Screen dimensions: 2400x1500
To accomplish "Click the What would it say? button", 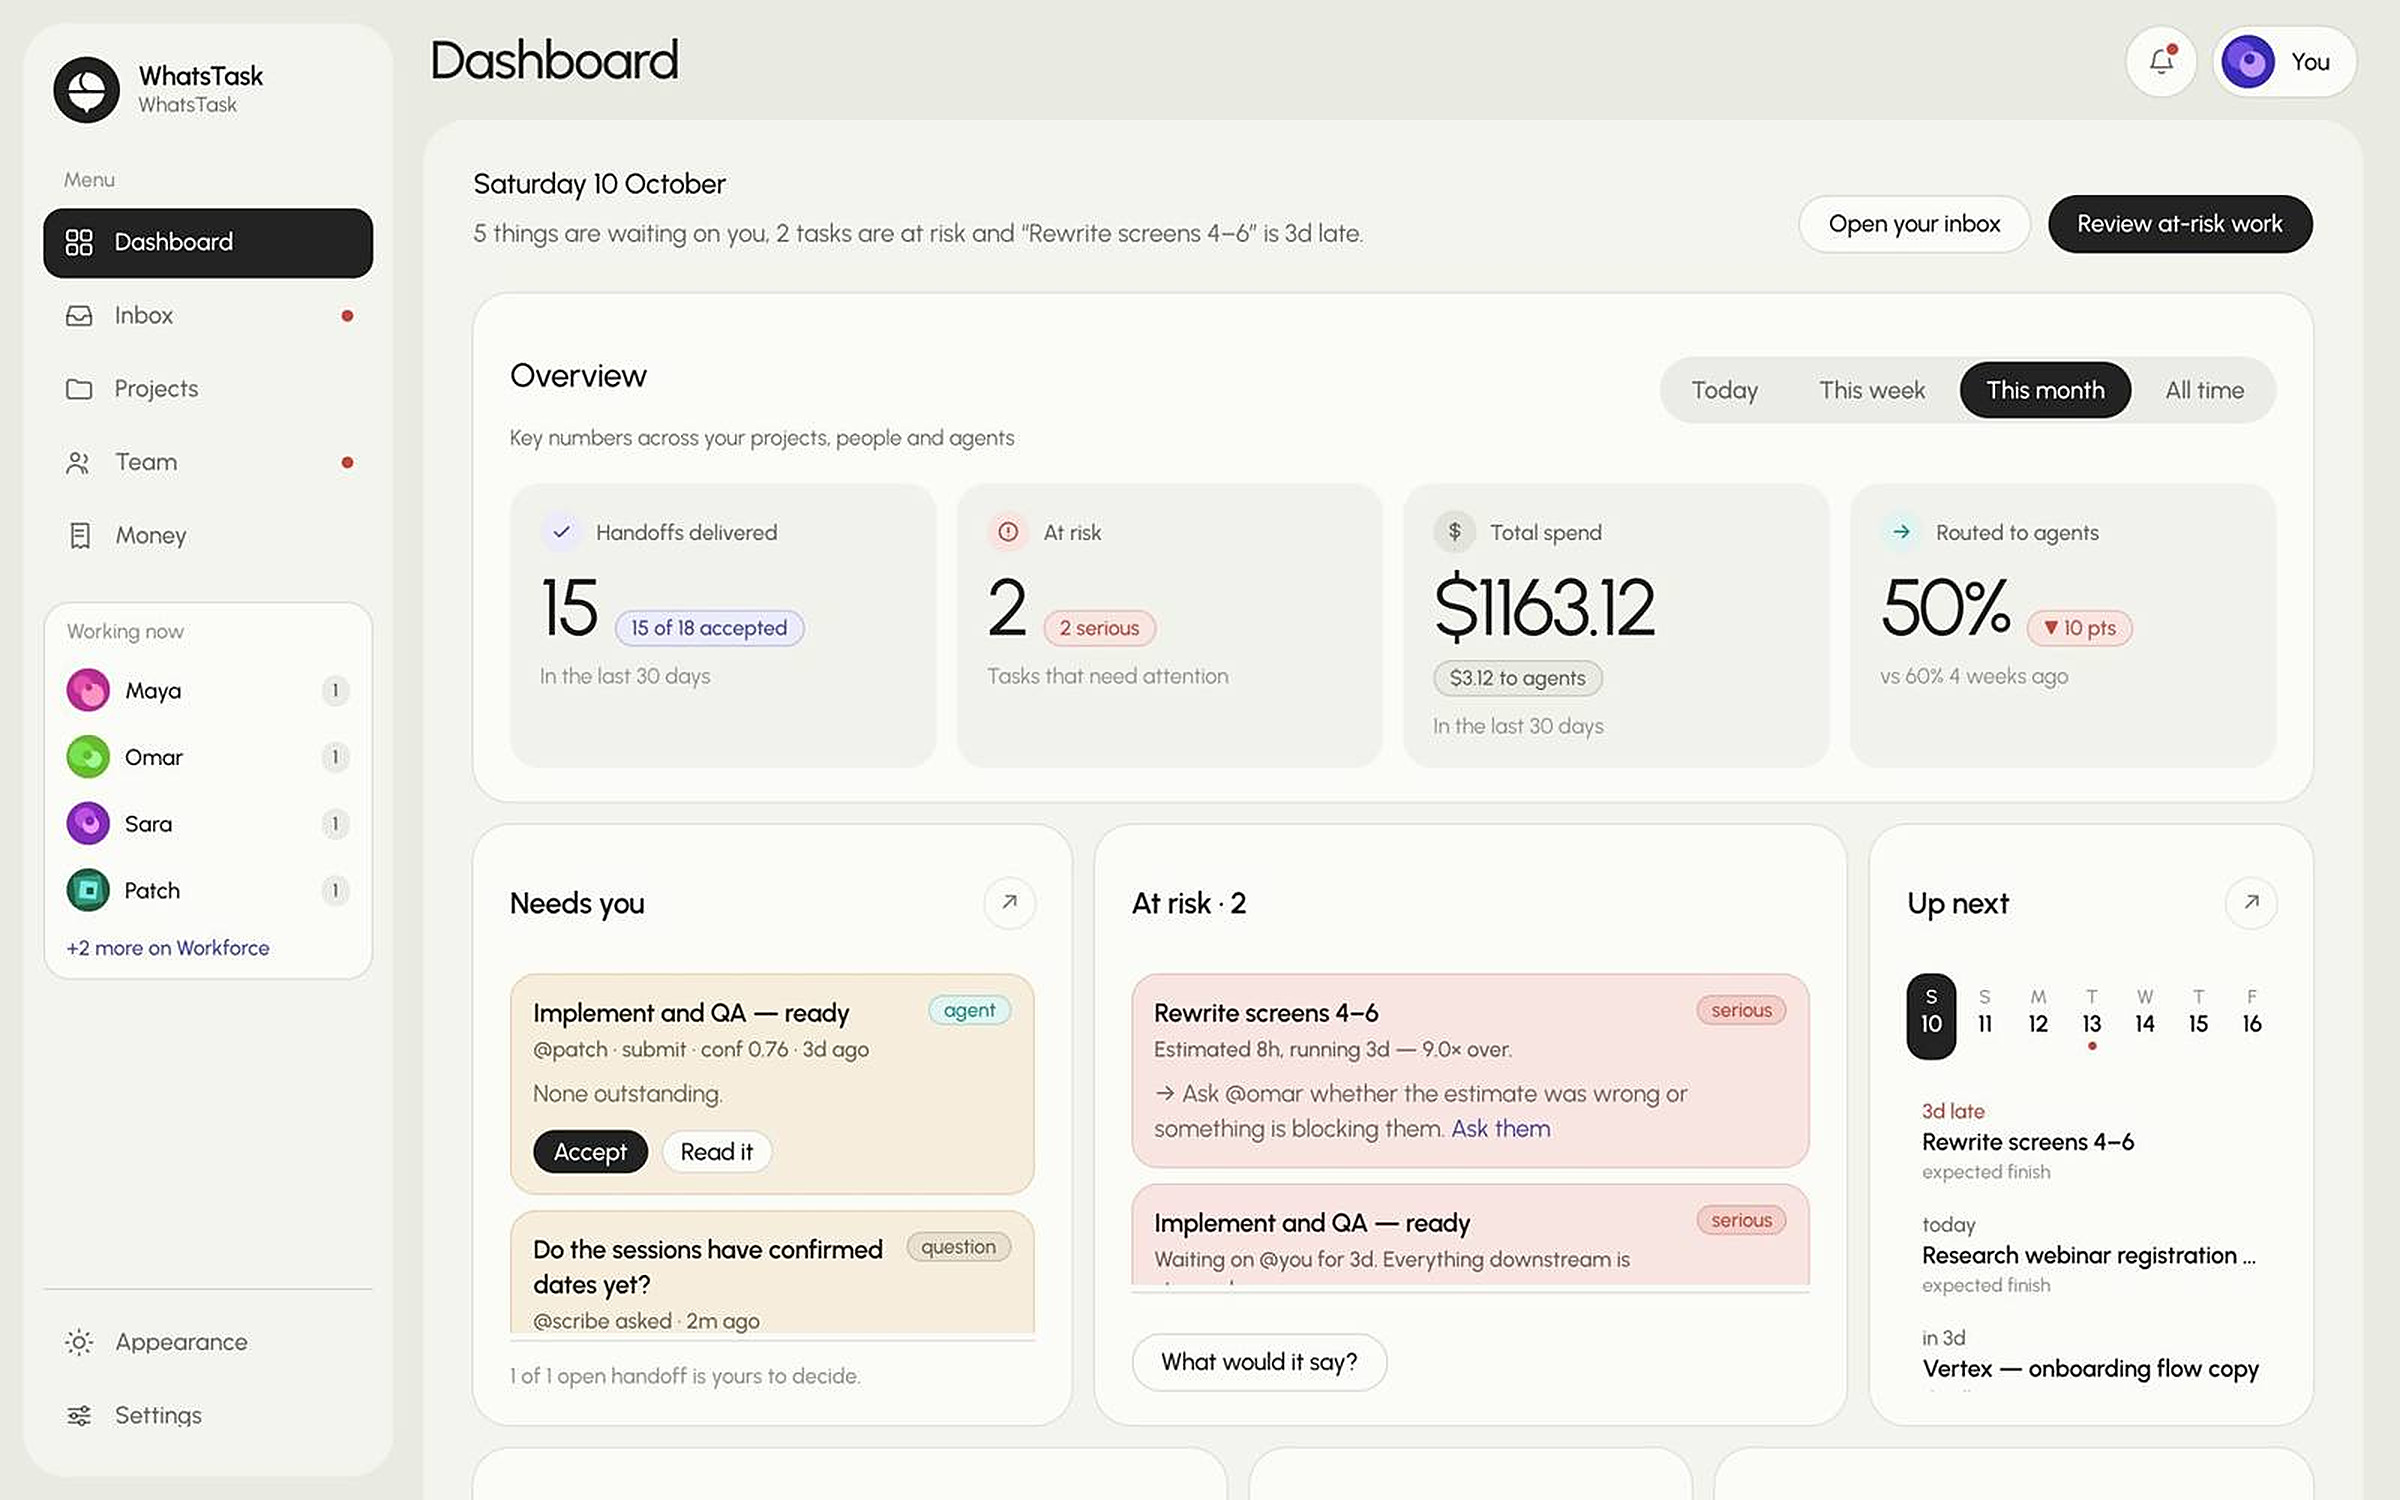I will tap(1259, 1362).
